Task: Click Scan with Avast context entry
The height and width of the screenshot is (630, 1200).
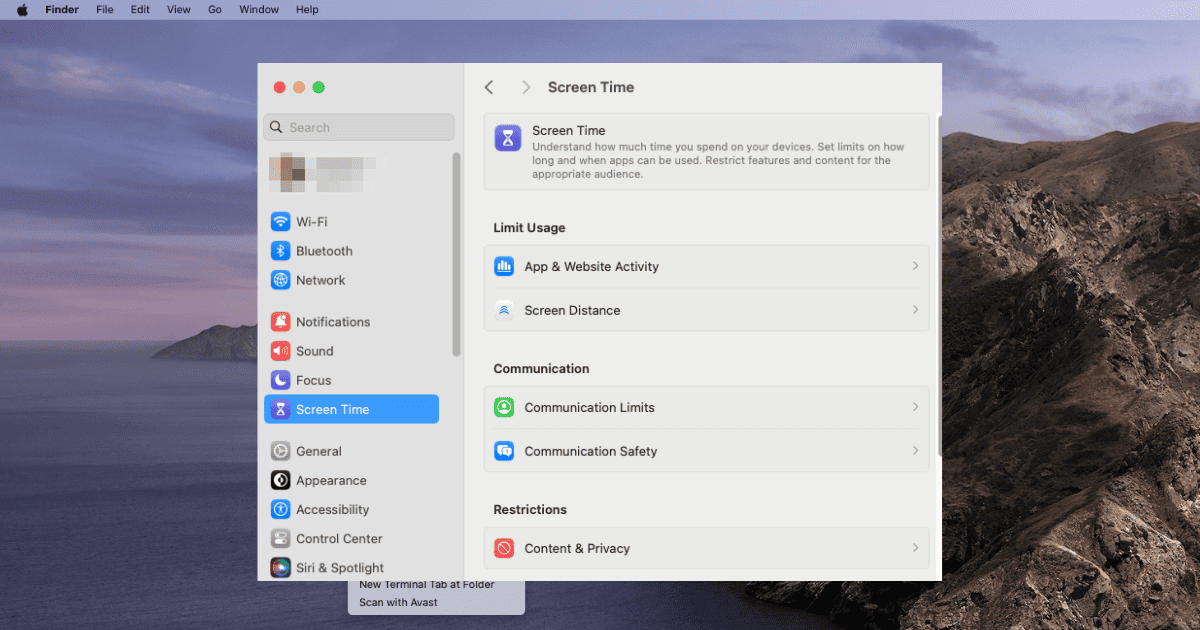Action: 398,602
